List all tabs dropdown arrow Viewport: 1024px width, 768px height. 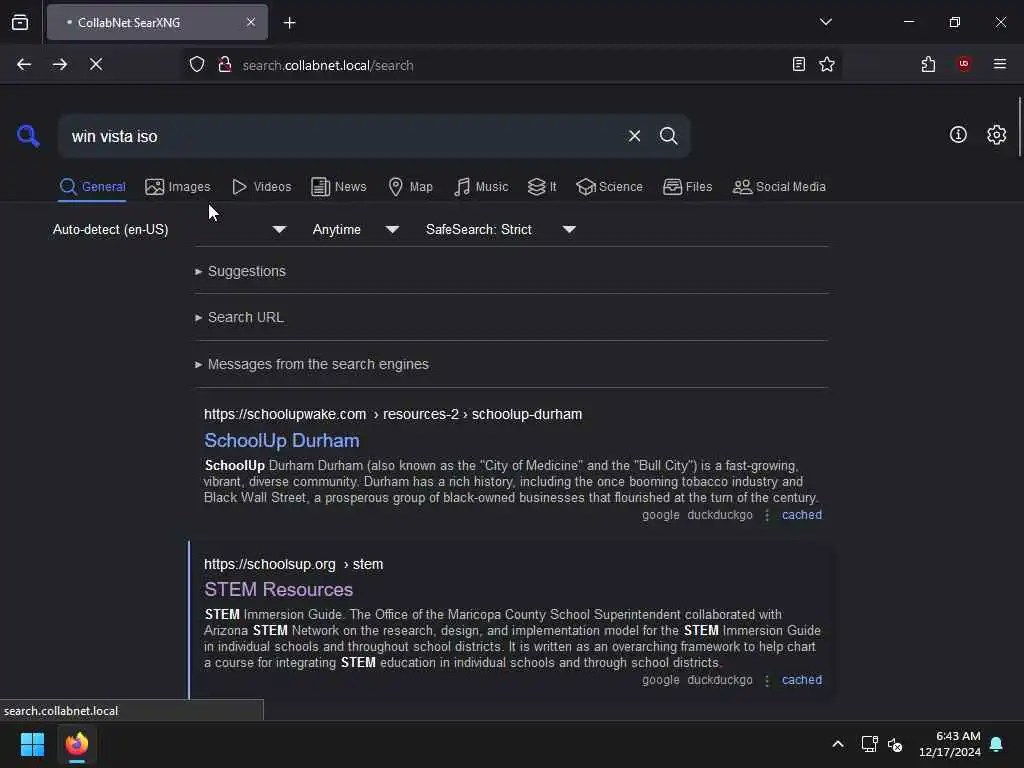(x=825, y=22)
